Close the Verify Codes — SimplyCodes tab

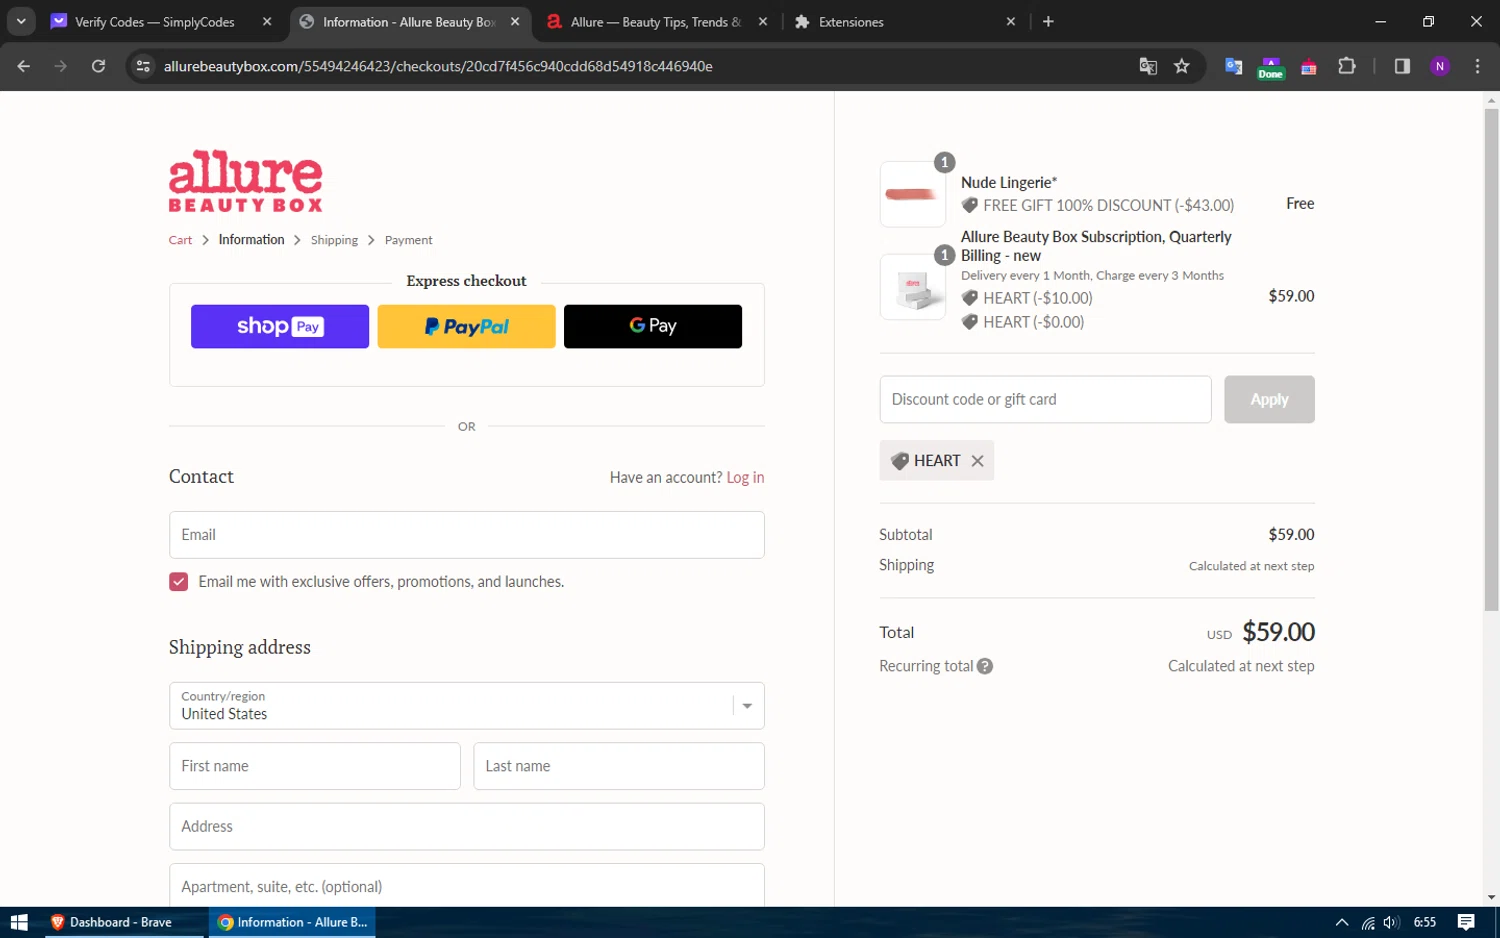(267, 22)
